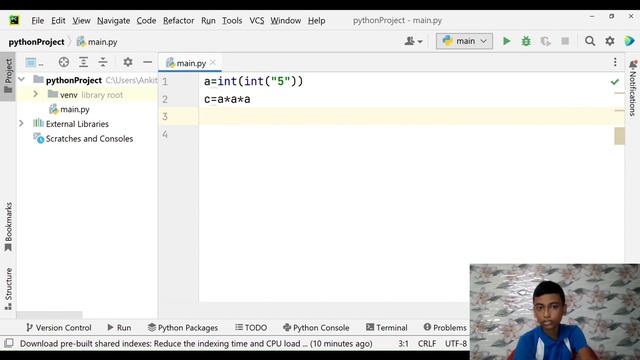The image size is (640, 360).
Task: Open Project view selector dropdown
Action: coord(34,62)
